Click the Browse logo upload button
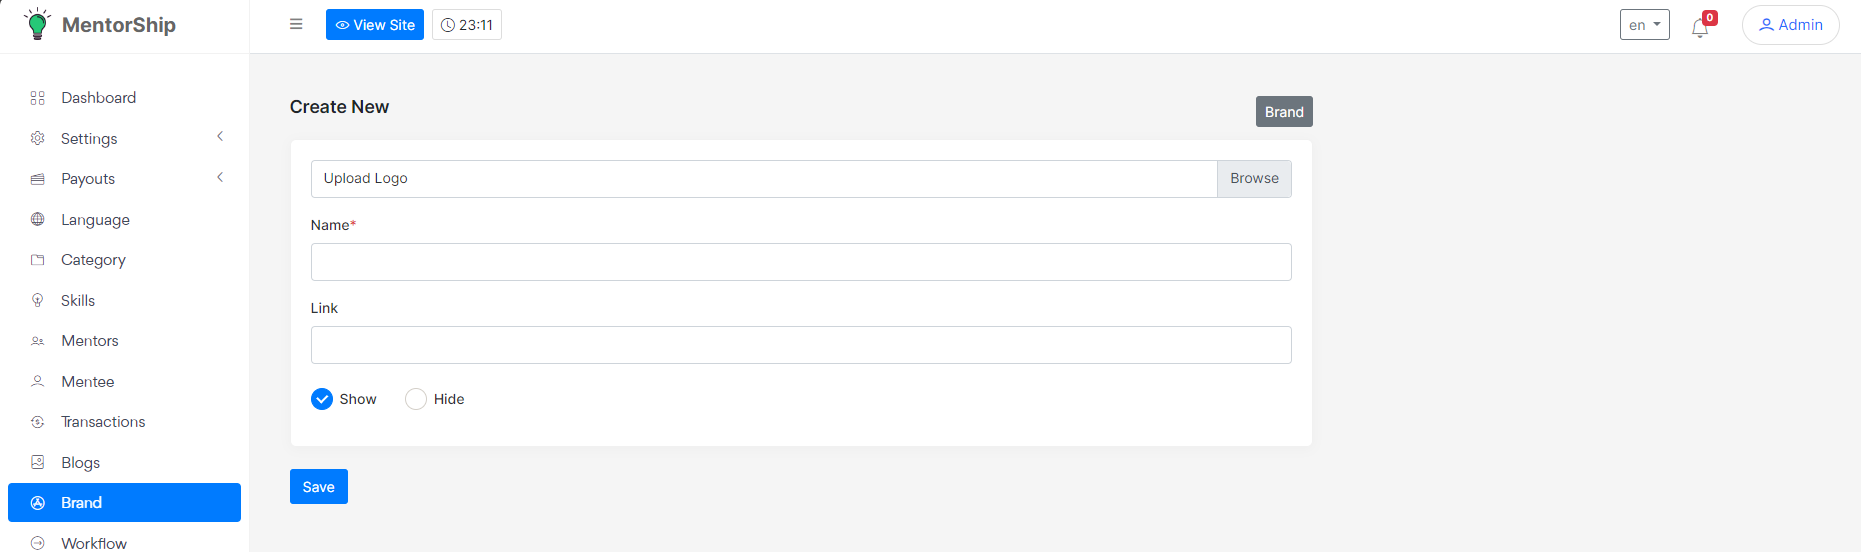This screenshot has width=1861, height=552. coord(1254,179)
